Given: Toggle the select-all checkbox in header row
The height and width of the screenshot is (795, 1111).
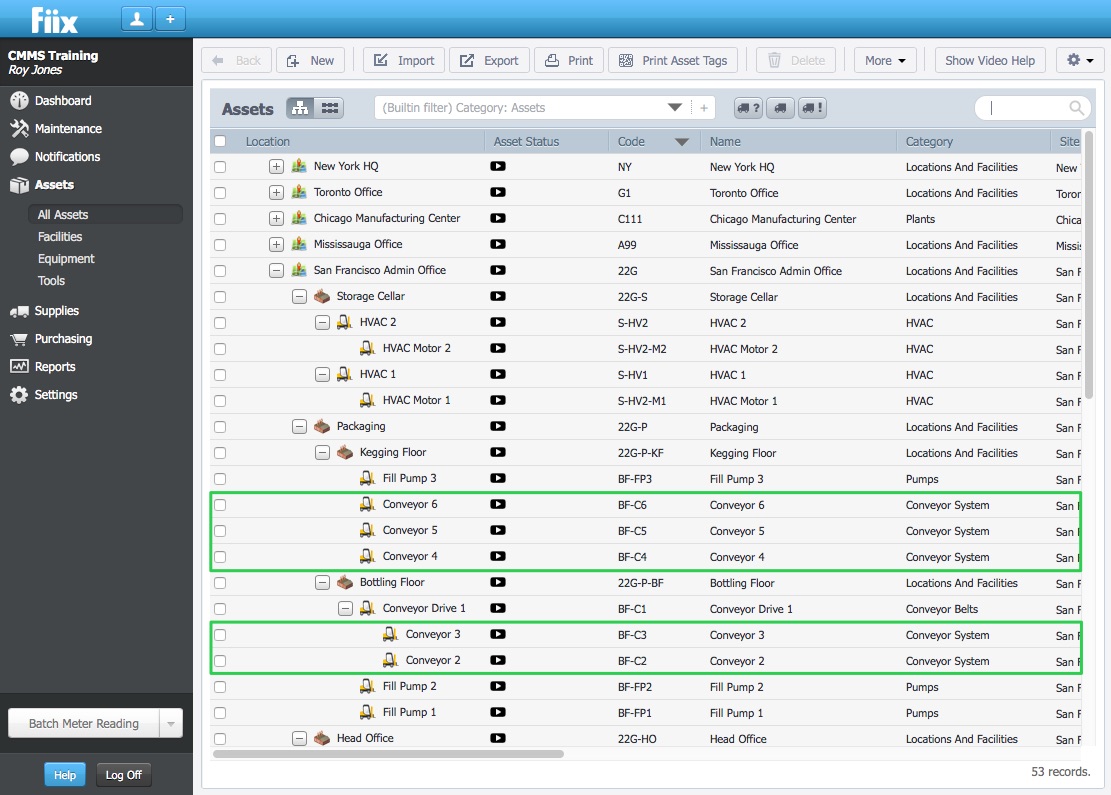Looking at the screenshot, I should (x=220, y=141).
